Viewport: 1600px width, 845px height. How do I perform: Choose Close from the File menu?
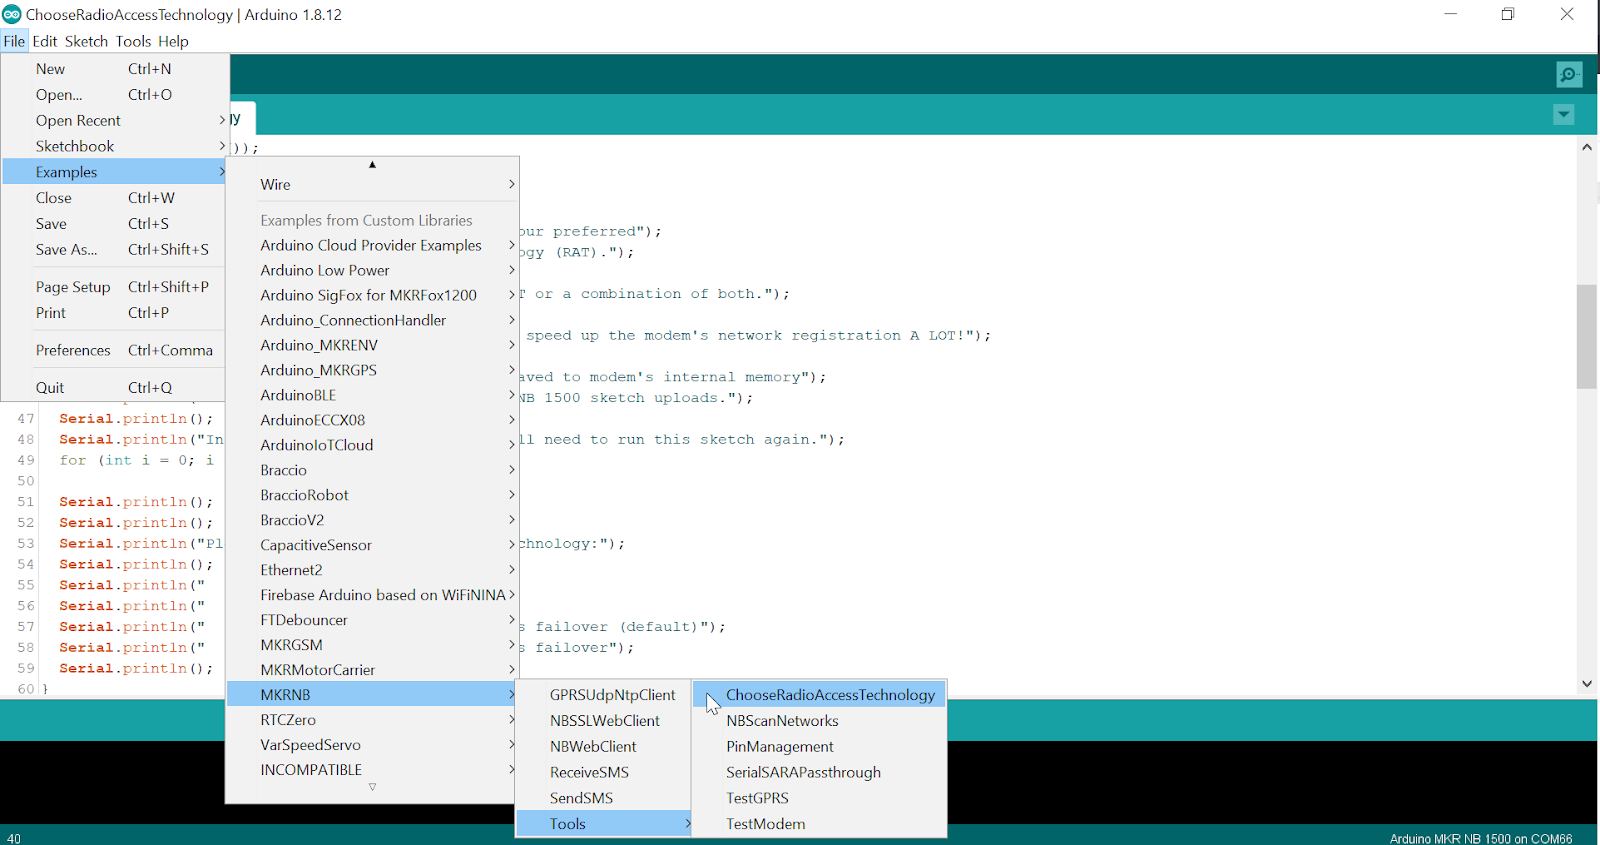pyautogui.click(x=115, y=198)
